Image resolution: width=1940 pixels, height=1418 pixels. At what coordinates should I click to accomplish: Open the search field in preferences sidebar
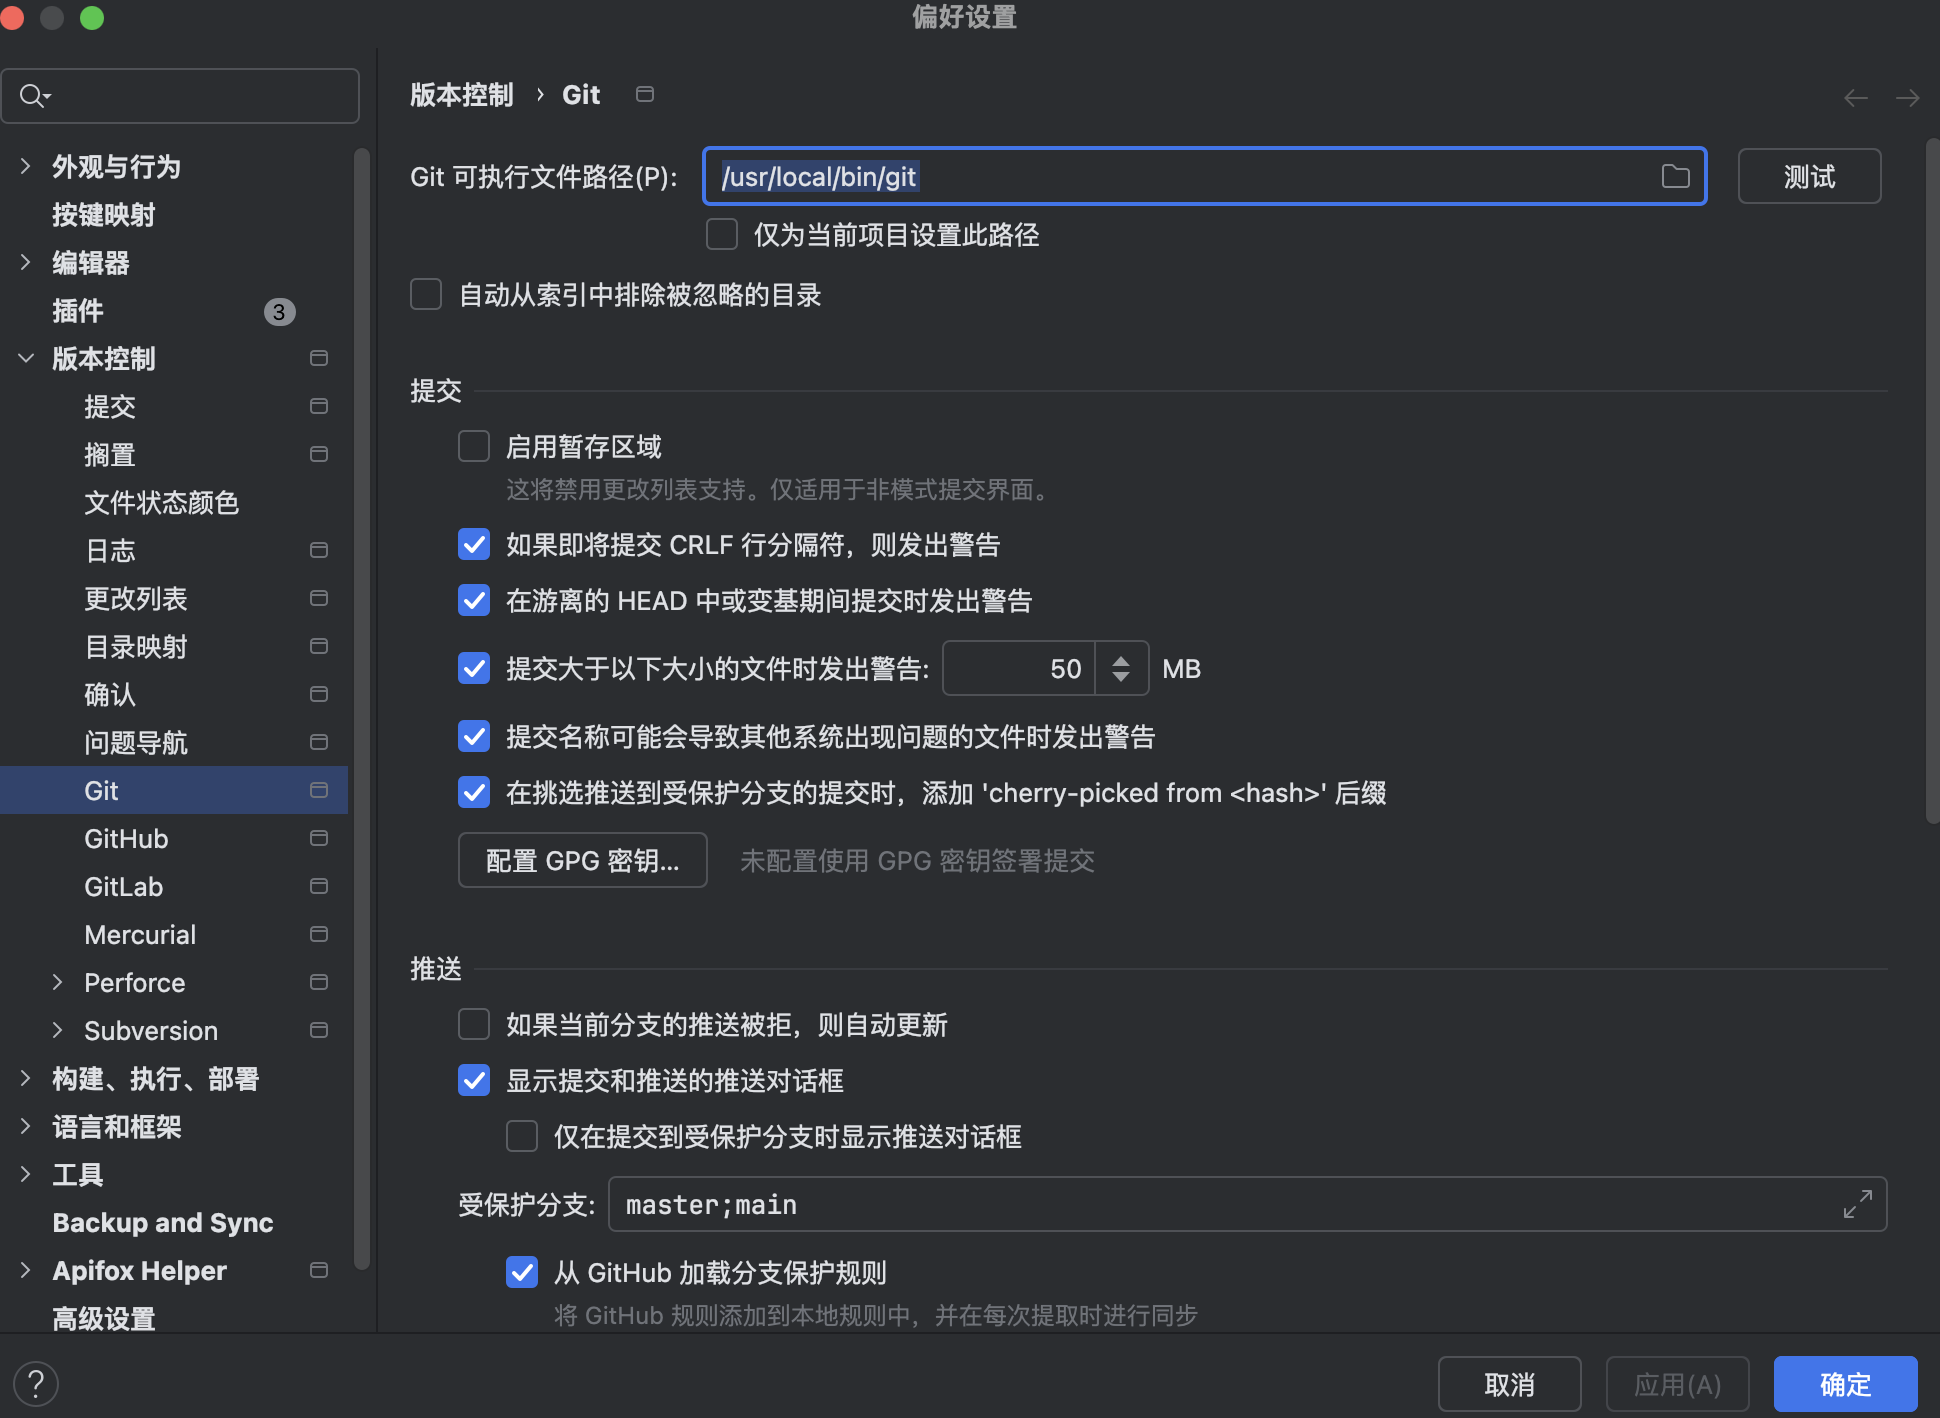[180, 95]
